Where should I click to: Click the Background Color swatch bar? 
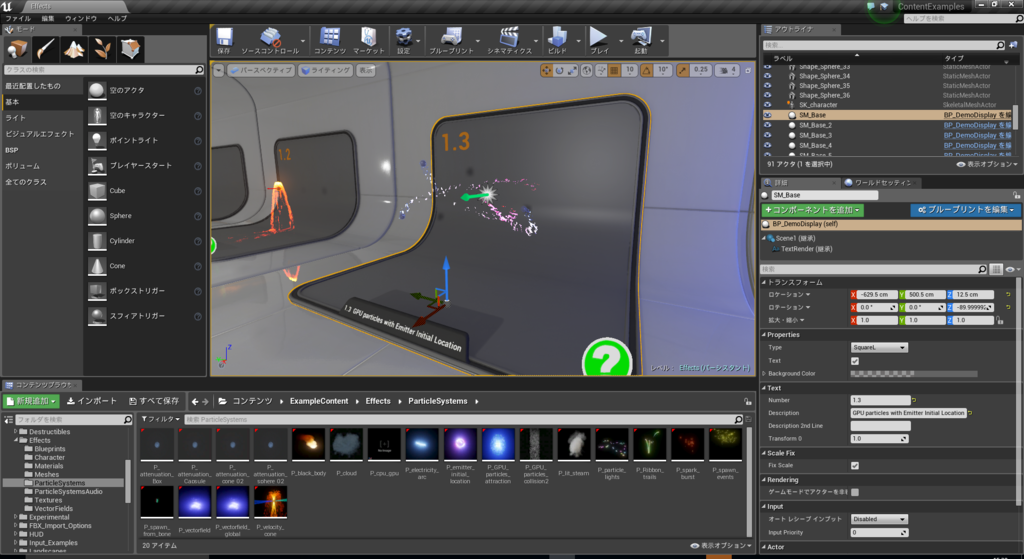914,374
